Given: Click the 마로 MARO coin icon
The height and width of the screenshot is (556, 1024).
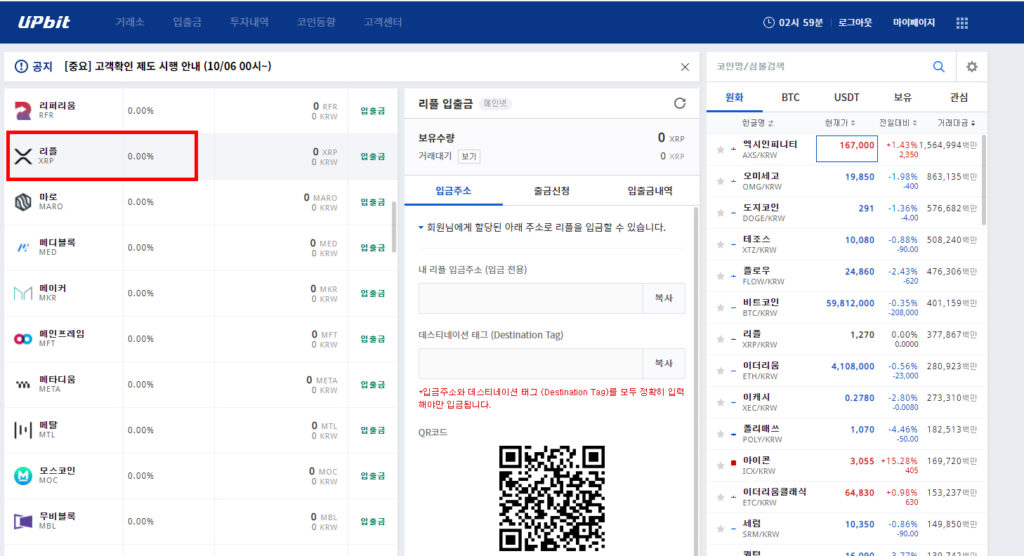Looking at the screenshot, I should point(23,202).
